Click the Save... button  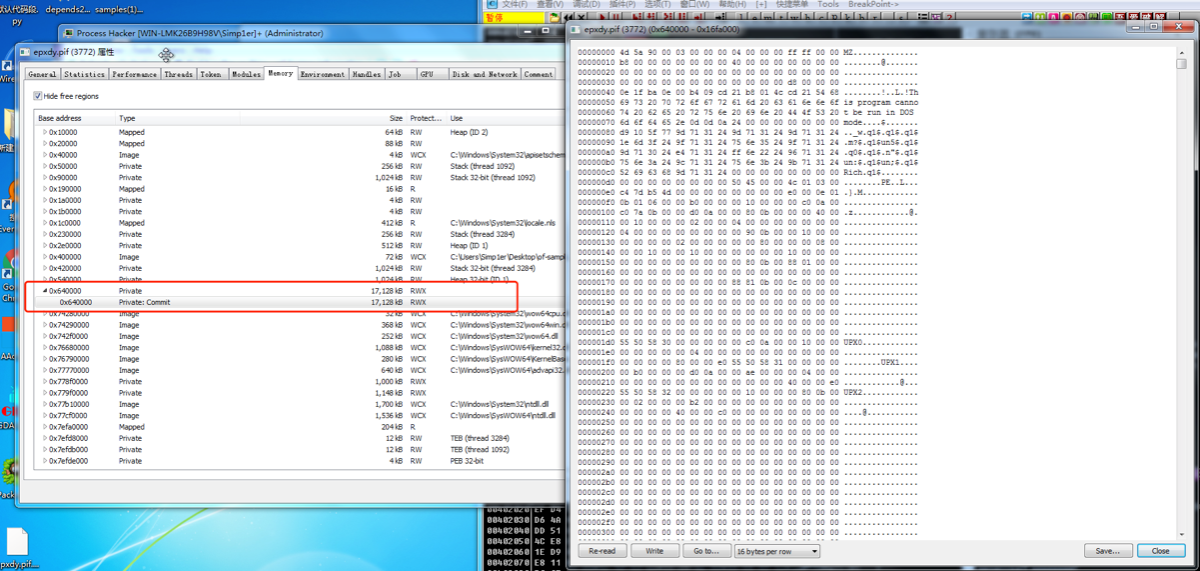pos(1108,551)
